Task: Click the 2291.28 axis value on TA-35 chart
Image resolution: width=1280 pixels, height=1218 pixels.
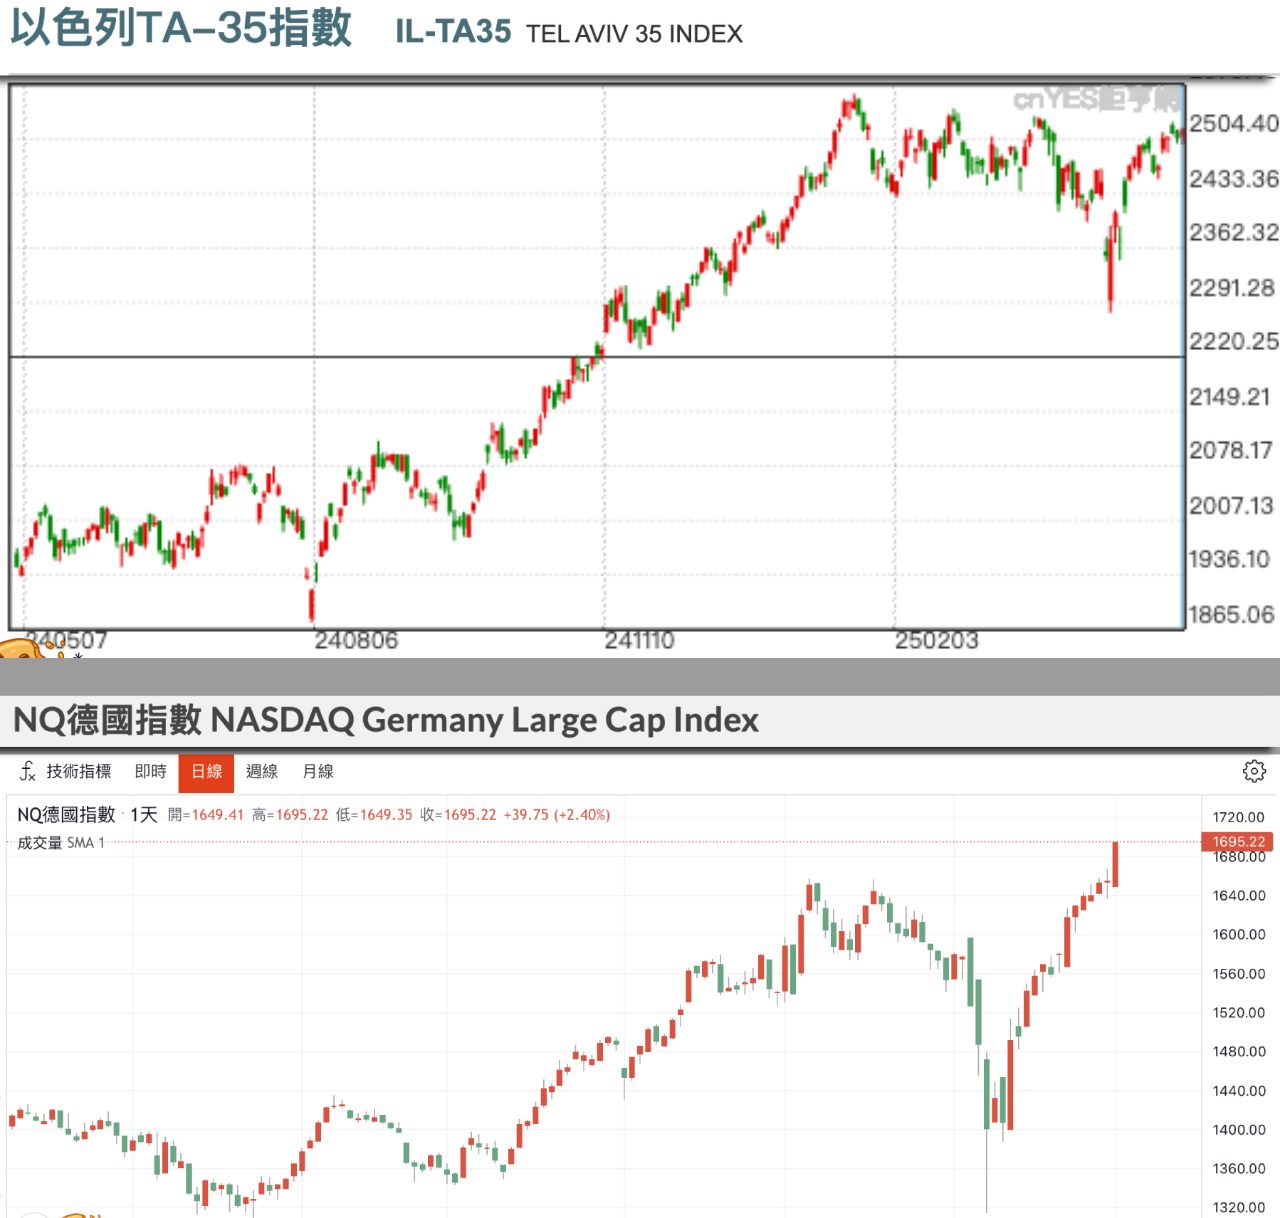Action: [x=1232, y=288]
